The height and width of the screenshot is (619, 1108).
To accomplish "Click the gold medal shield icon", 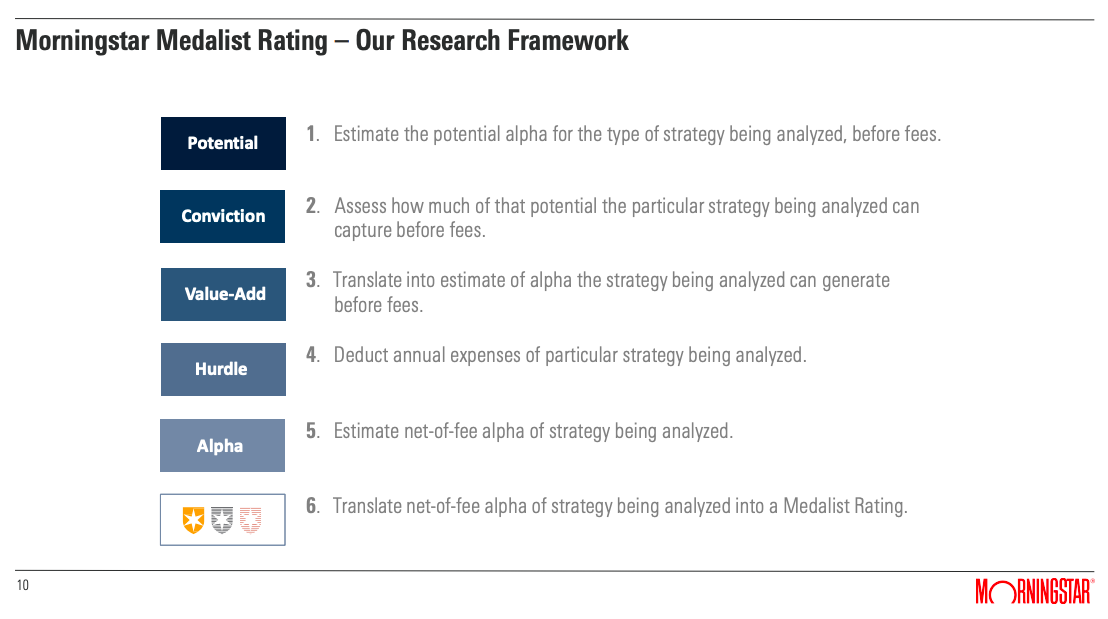I will coord(193,520).
